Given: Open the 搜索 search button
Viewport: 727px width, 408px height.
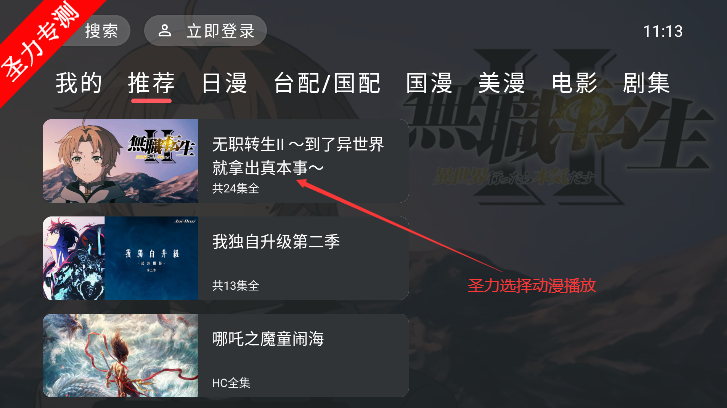Looking at the screenshot, I should click(97, 31).
